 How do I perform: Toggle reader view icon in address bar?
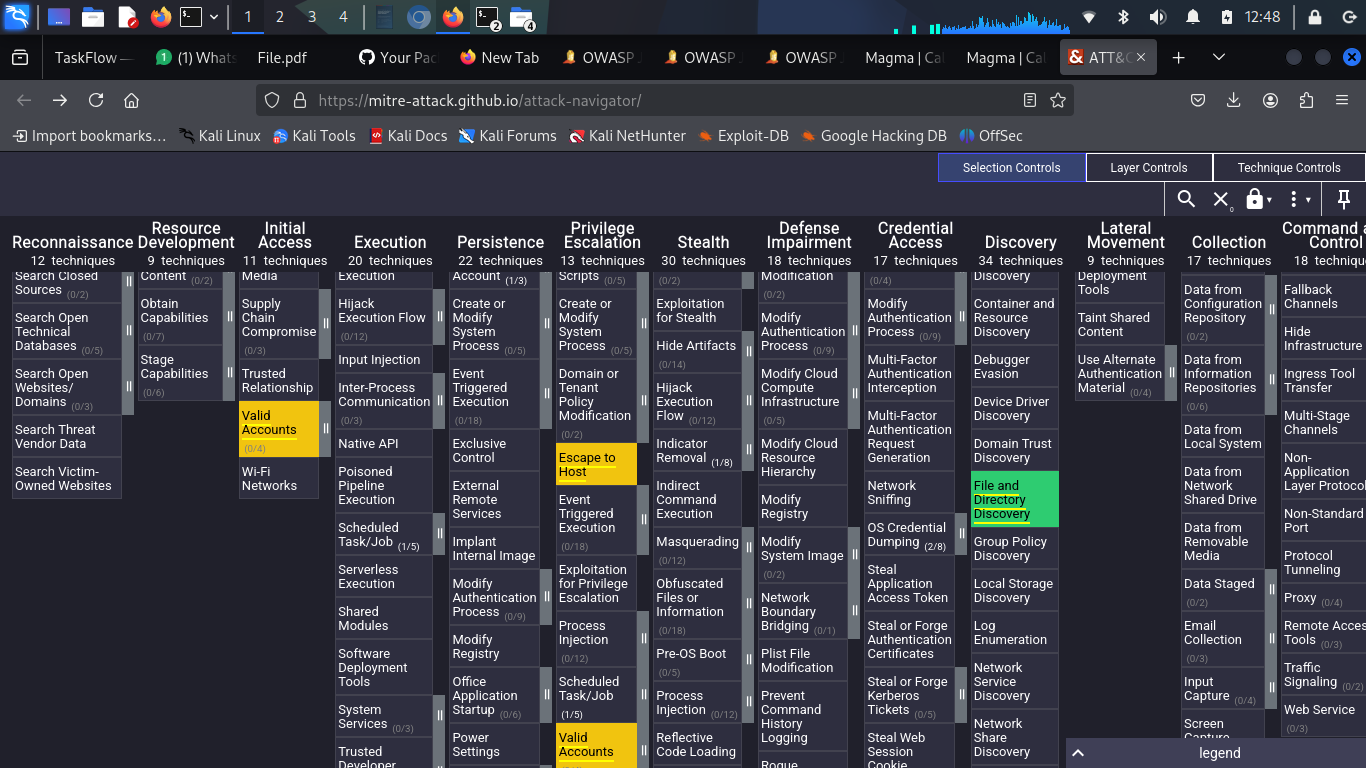tap(1030, 100)
